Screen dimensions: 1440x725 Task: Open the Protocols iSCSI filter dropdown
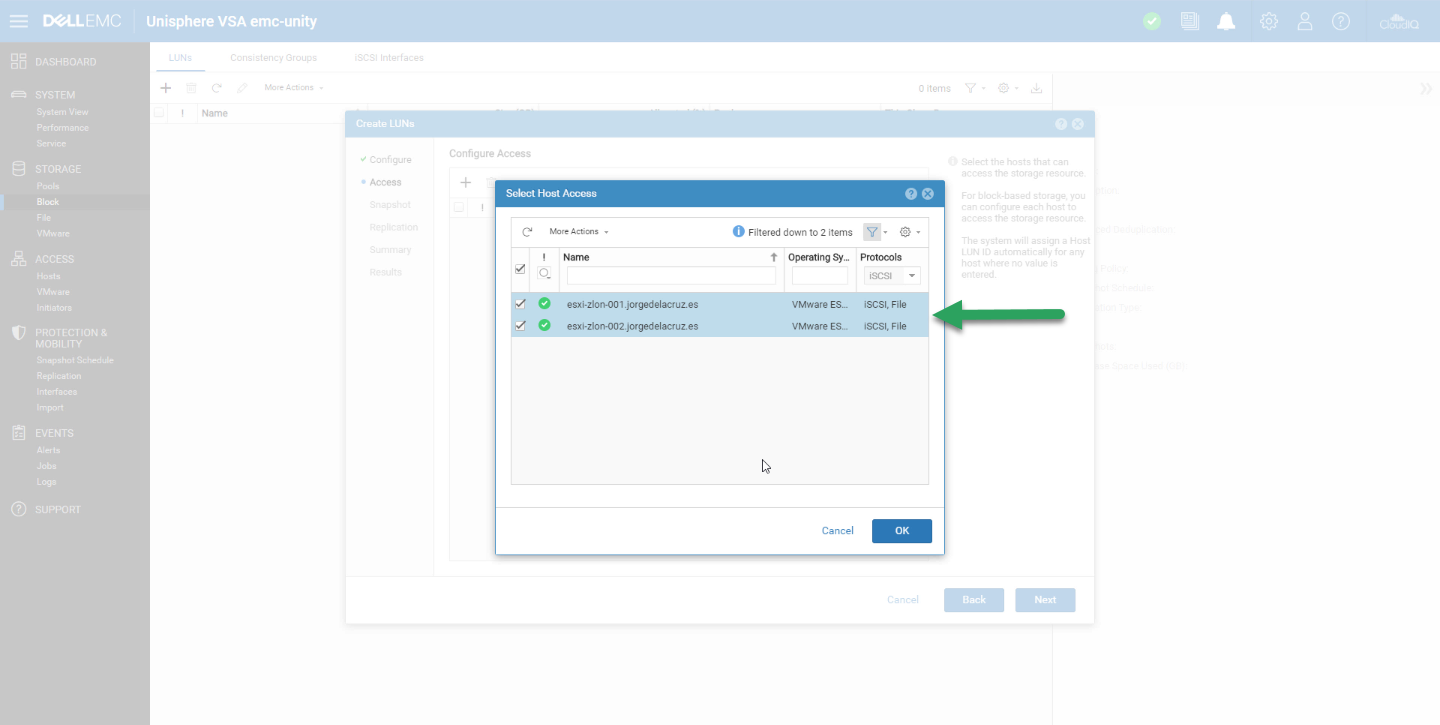click(x=891, y=276)
